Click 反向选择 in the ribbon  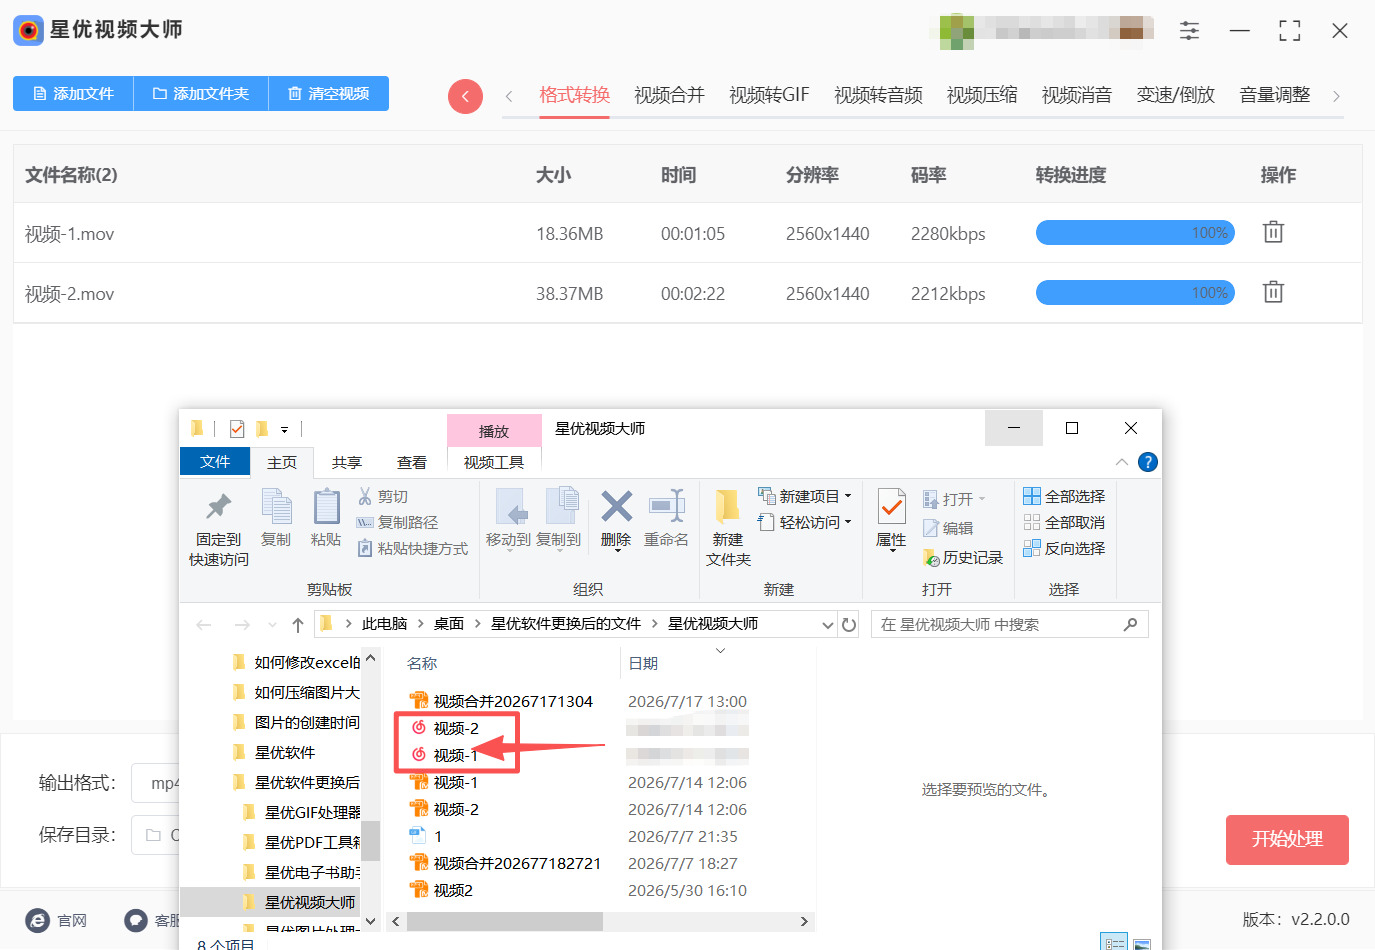coord(1064,548)
